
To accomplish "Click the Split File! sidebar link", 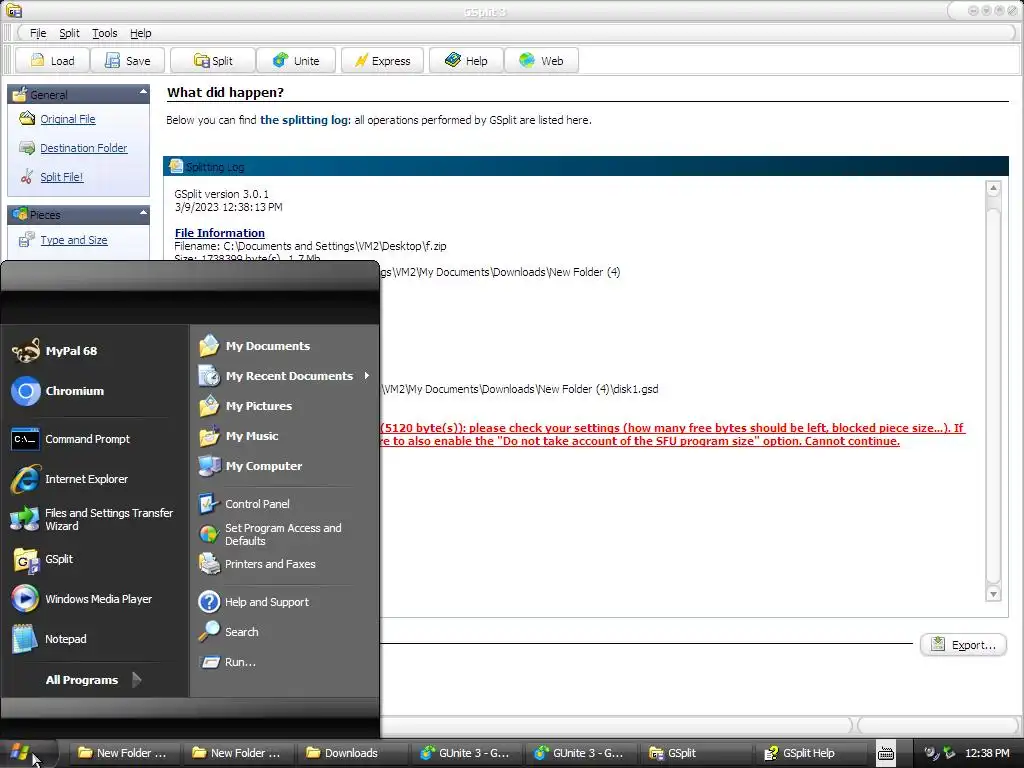I will pyautogui.click(x=61, y=177).
